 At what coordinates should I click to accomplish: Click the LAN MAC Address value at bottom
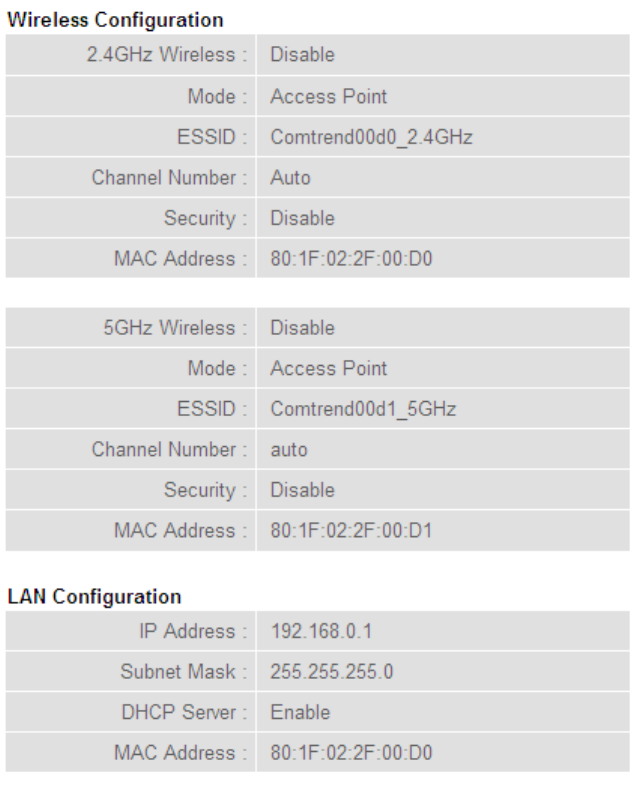pyautogui.click(x=351, y=753)
